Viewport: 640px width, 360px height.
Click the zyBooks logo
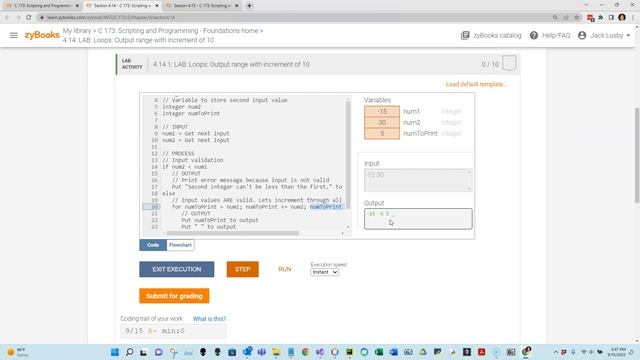pyautogui.click(x=42, y=35)
